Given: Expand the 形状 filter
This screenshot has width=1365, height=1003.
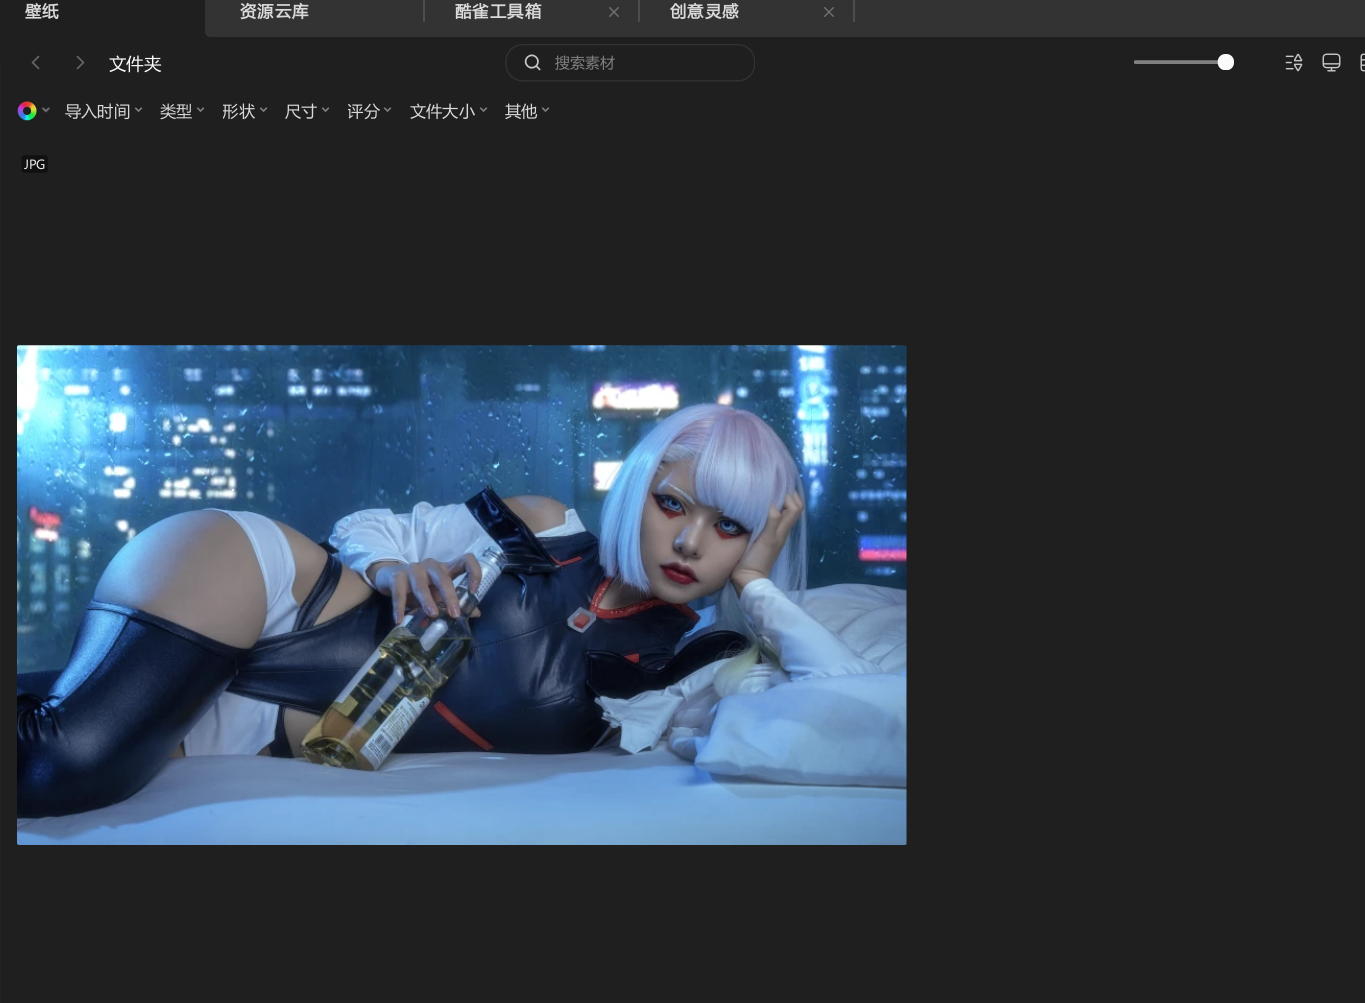Looking at the screenshot, I should tap(245, 111).
